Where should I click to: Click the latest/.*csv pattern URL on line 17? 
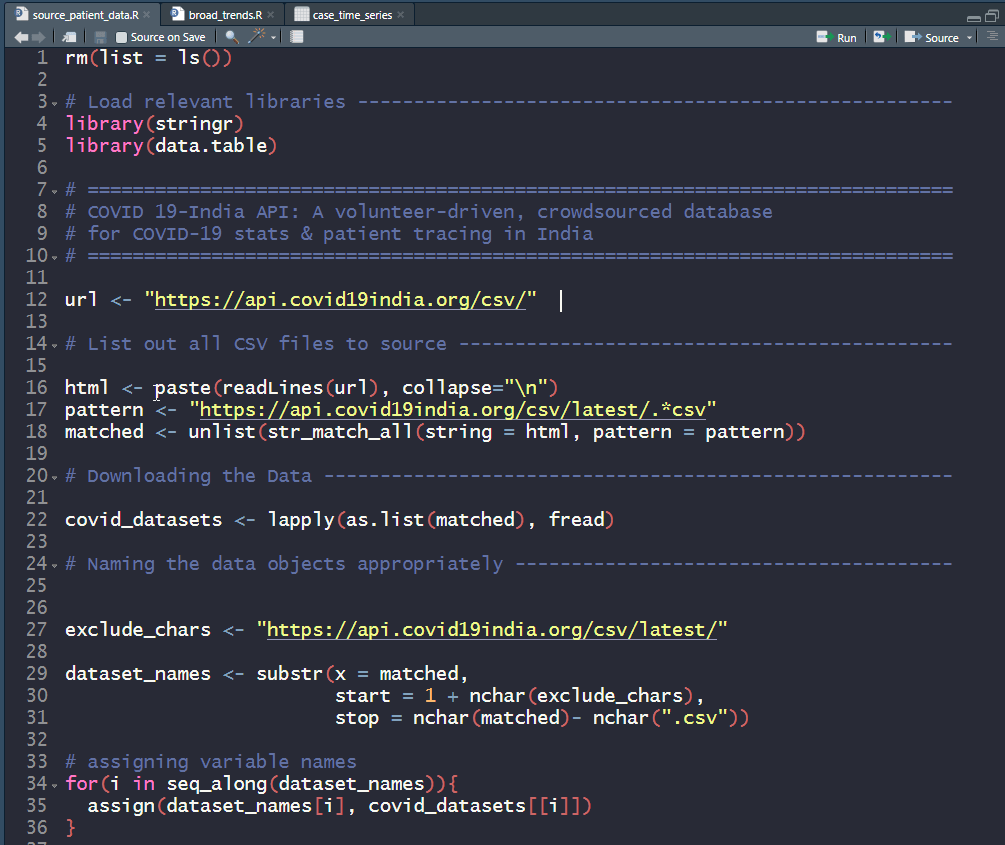tap(453, 410)
